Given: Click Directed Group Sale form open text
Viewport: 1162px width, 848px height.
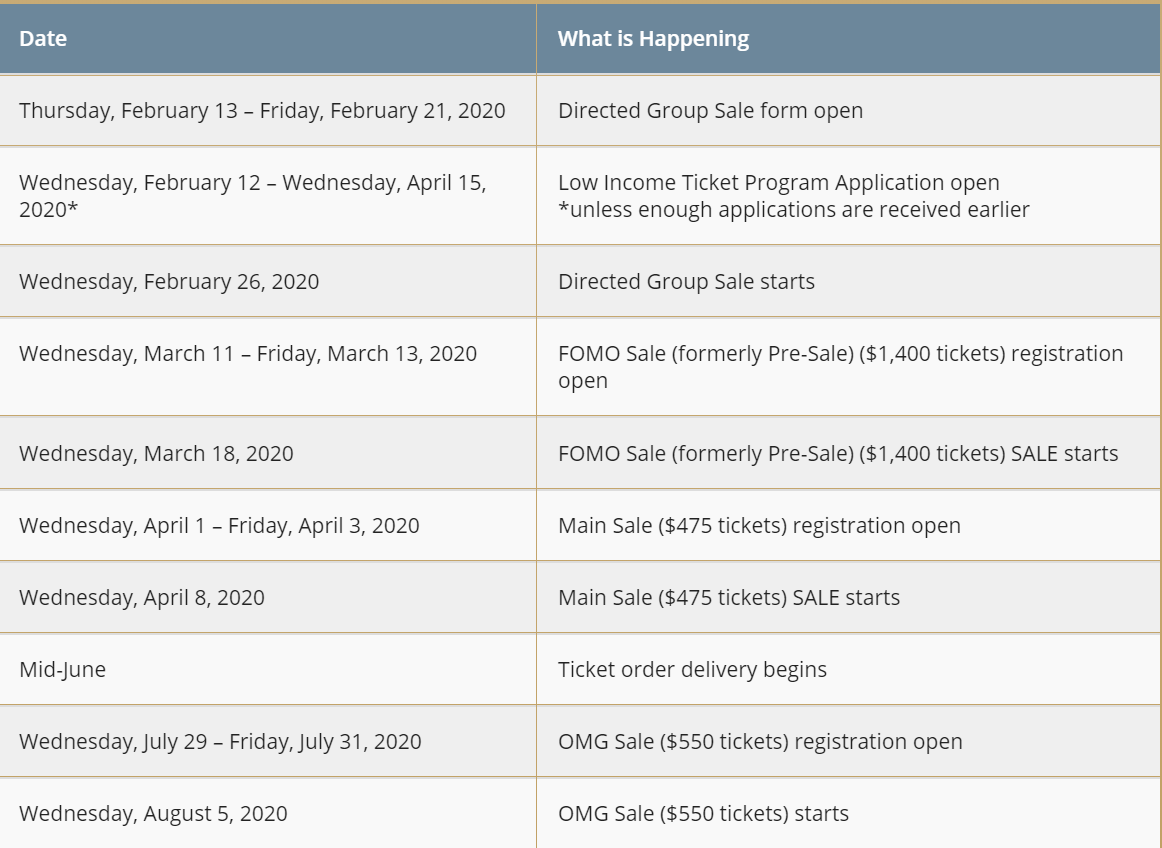Looking at the screenshot, I should pos(710,110).
